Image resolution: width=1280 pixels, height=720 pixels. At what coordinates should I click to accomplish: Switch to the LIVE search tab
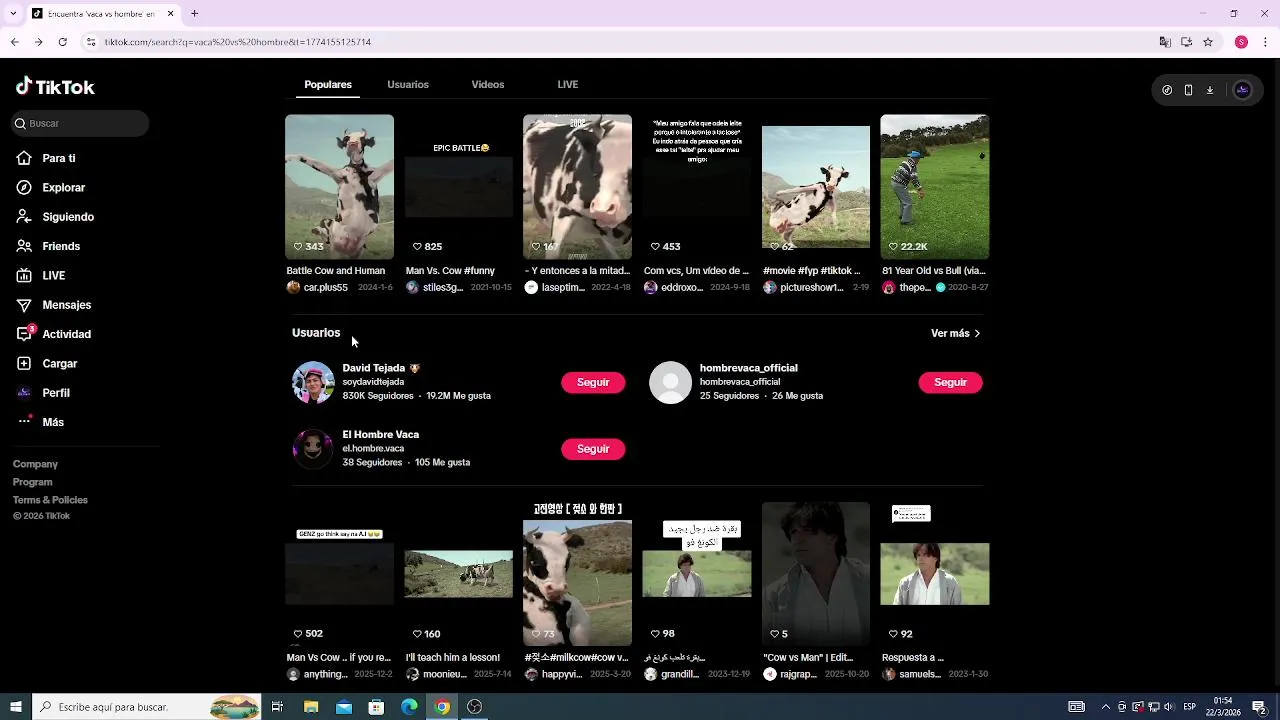568,84
